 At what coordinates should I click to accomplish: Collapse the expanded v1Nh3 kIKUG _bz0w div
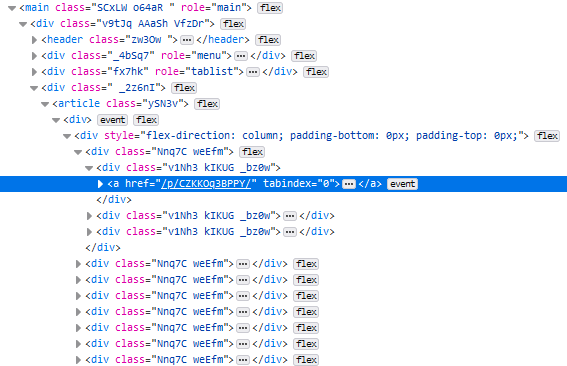click(x=89, y=168)
